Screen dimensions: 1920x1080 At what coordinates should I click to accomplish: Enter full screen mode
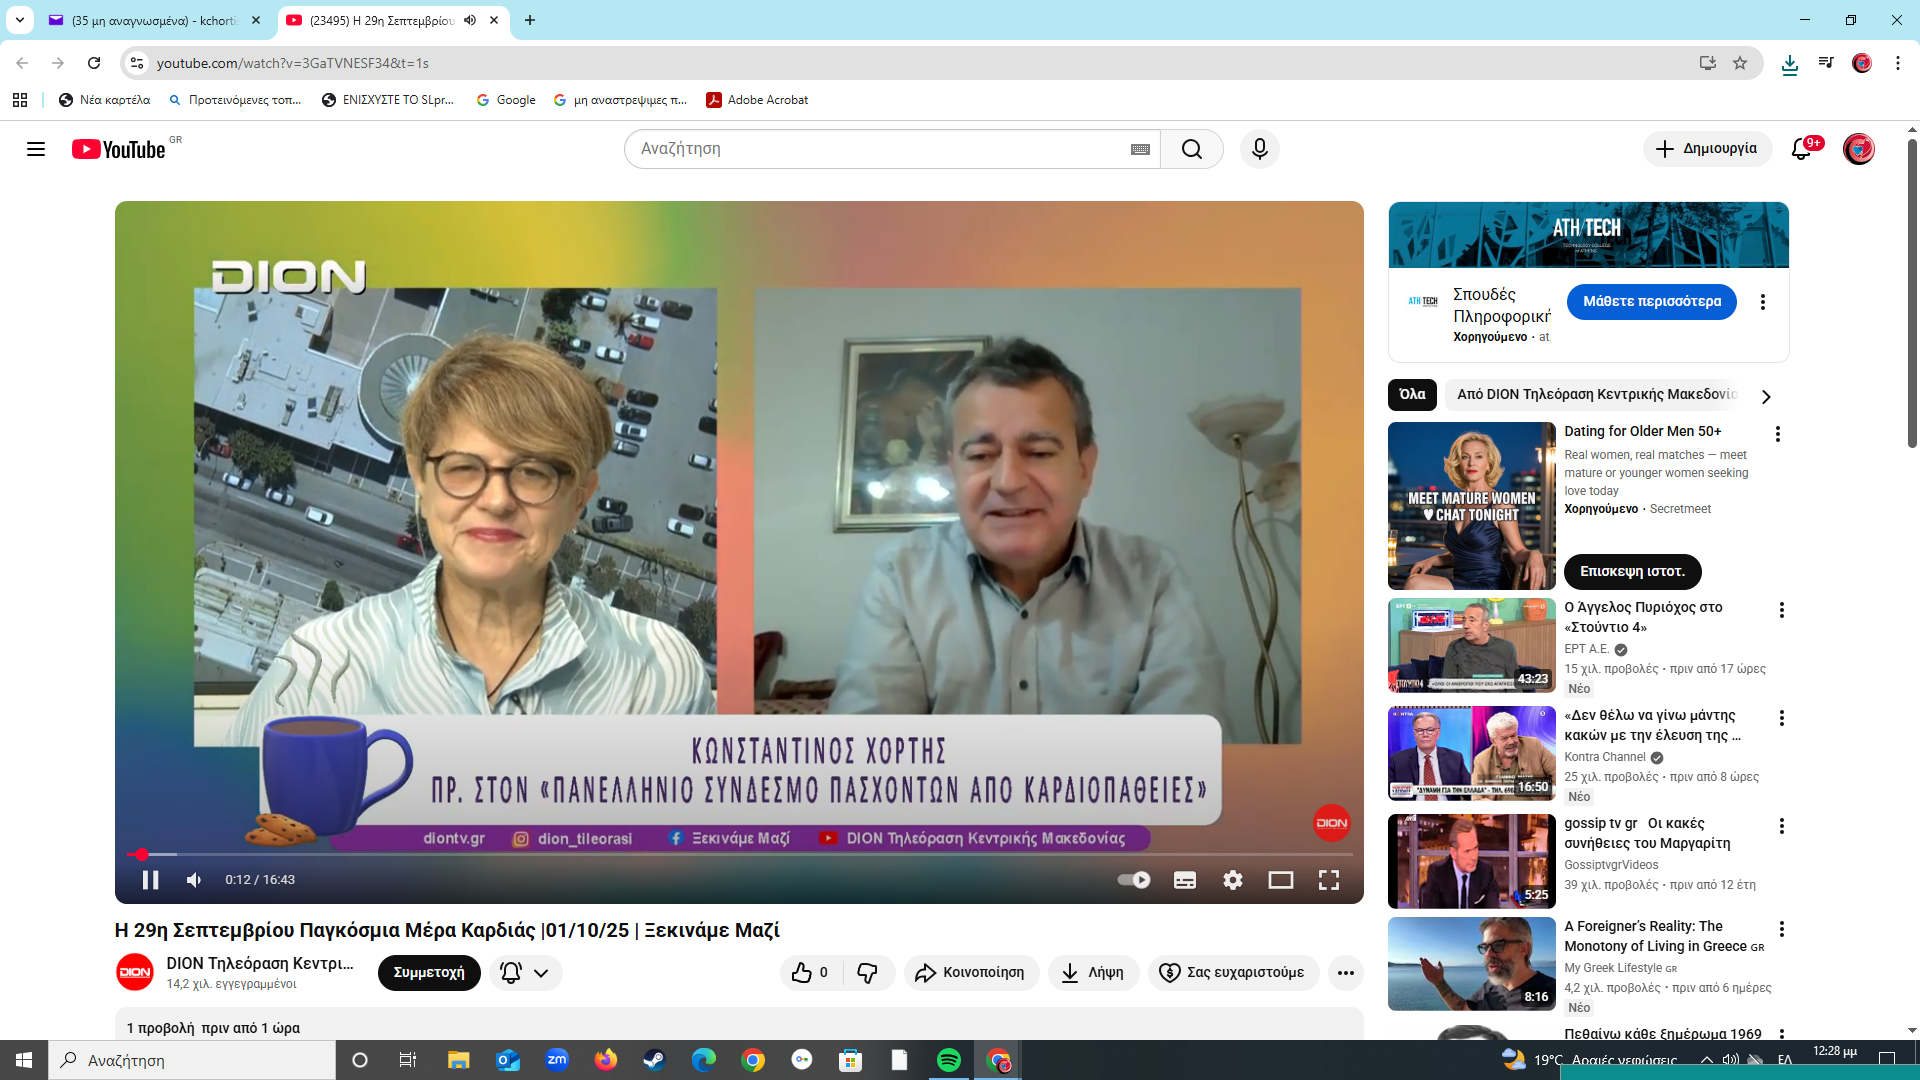point(1328,880)
